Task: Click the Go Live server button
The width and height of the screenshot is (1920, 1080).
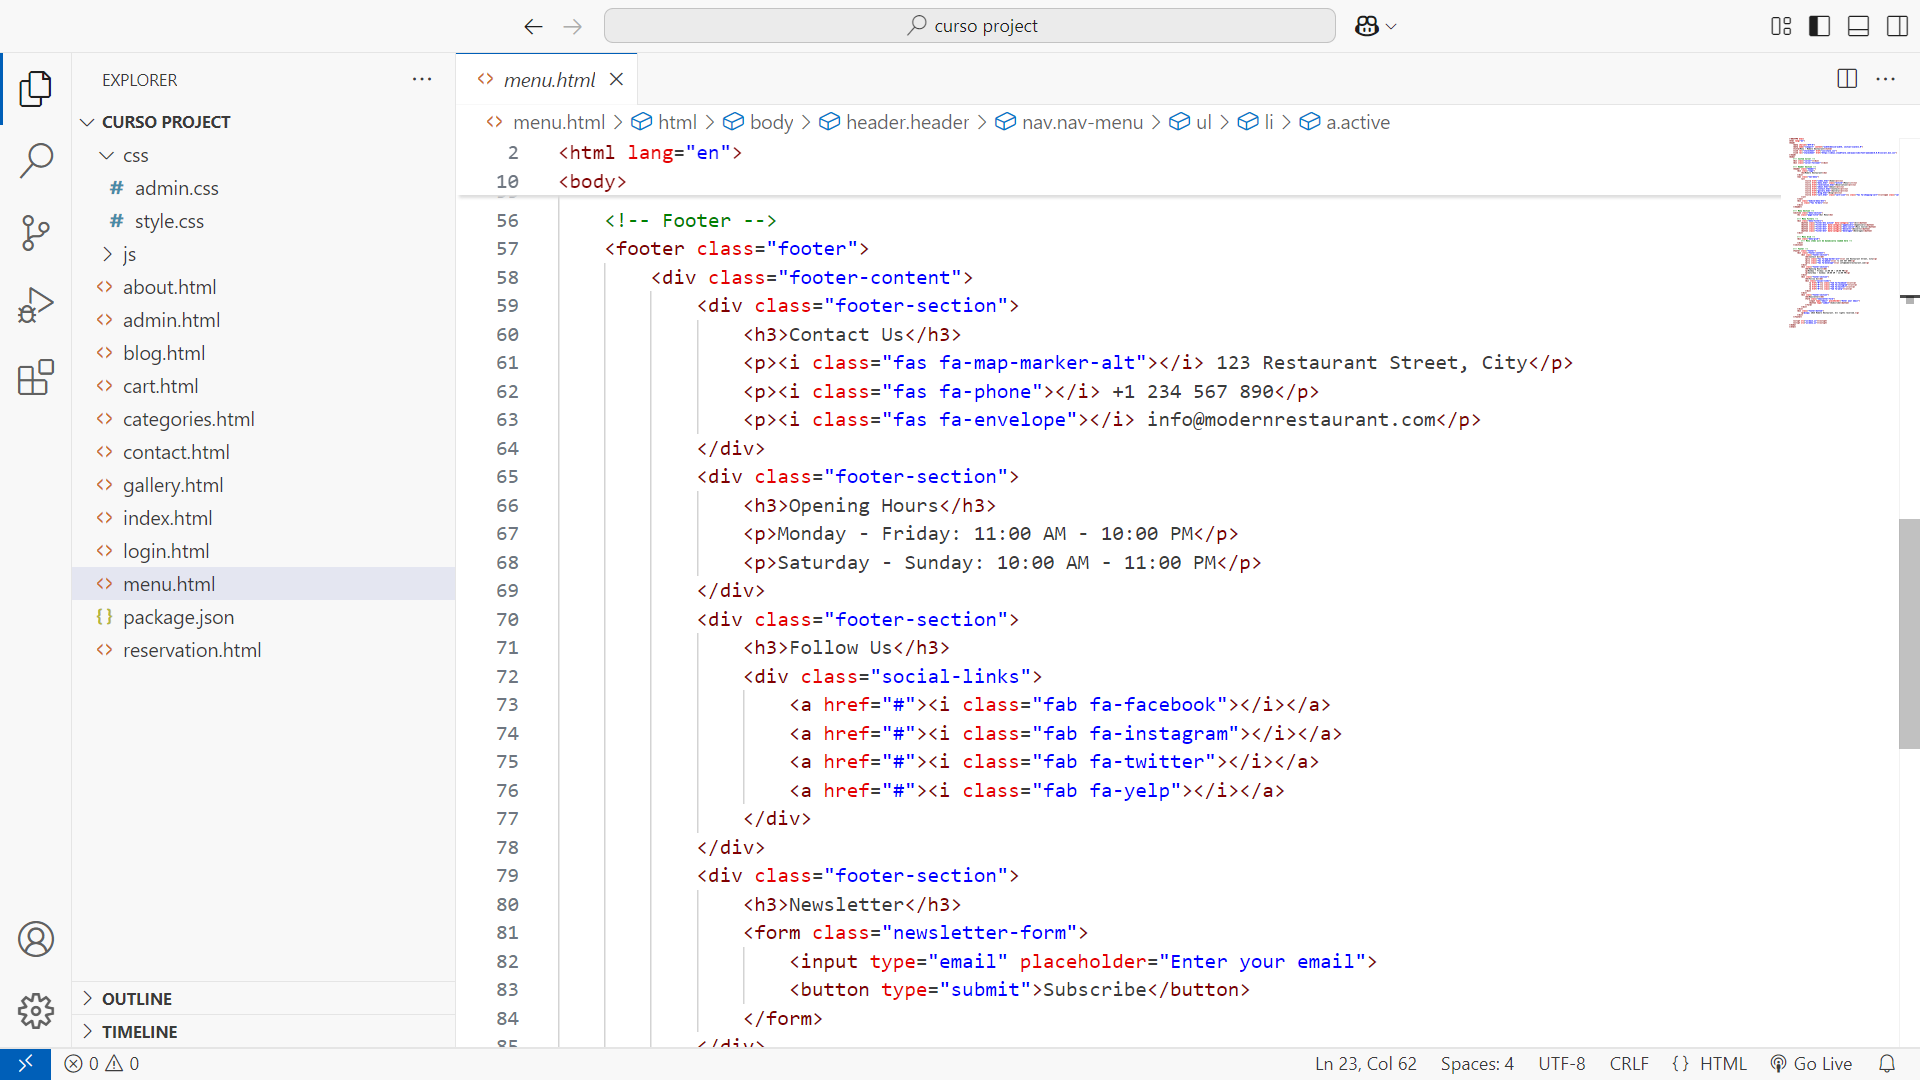Action: [1811, 1064]
